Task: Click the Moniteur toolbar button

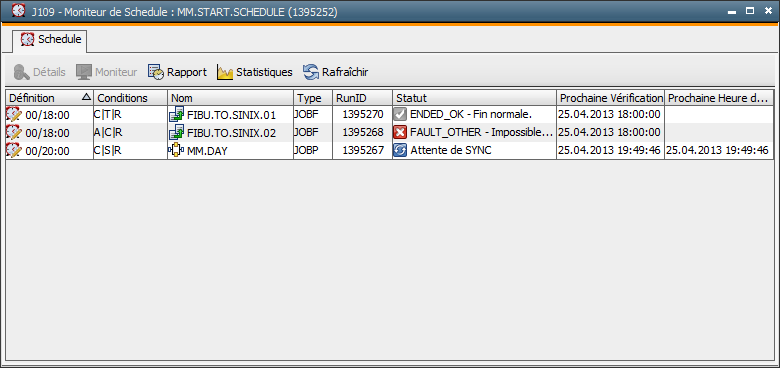Action: [x=106, y=72]
